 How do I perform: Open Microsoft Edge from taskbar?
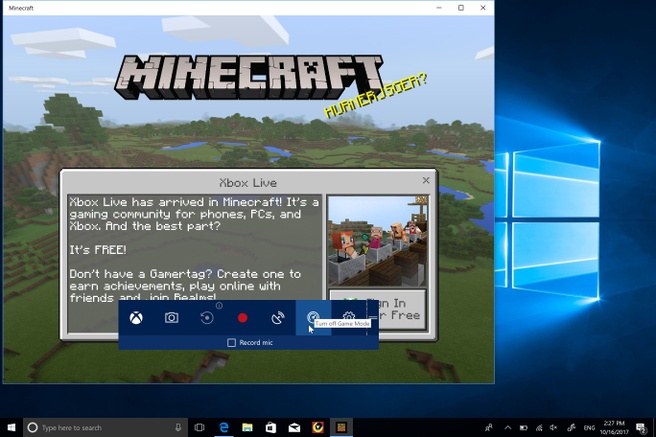click(x=224, y=427)
